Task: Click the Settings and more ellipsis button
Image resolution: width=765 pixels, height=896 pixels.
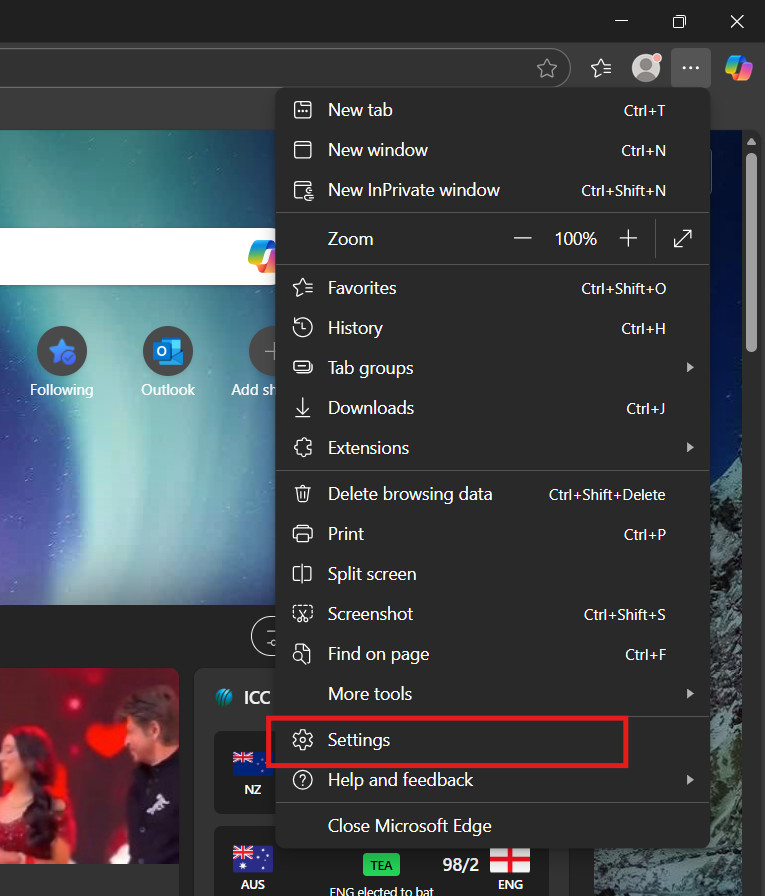Action: point(691,68)
